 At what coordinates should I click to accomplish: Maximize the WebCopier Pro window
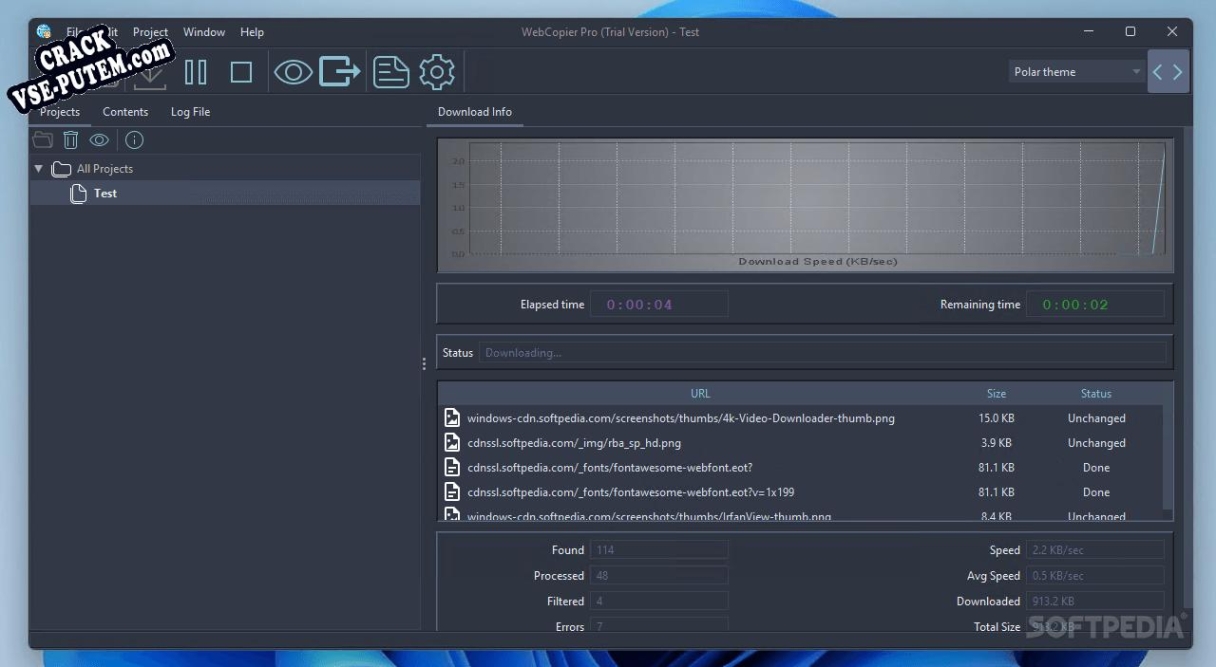(x=1130, y=32)
